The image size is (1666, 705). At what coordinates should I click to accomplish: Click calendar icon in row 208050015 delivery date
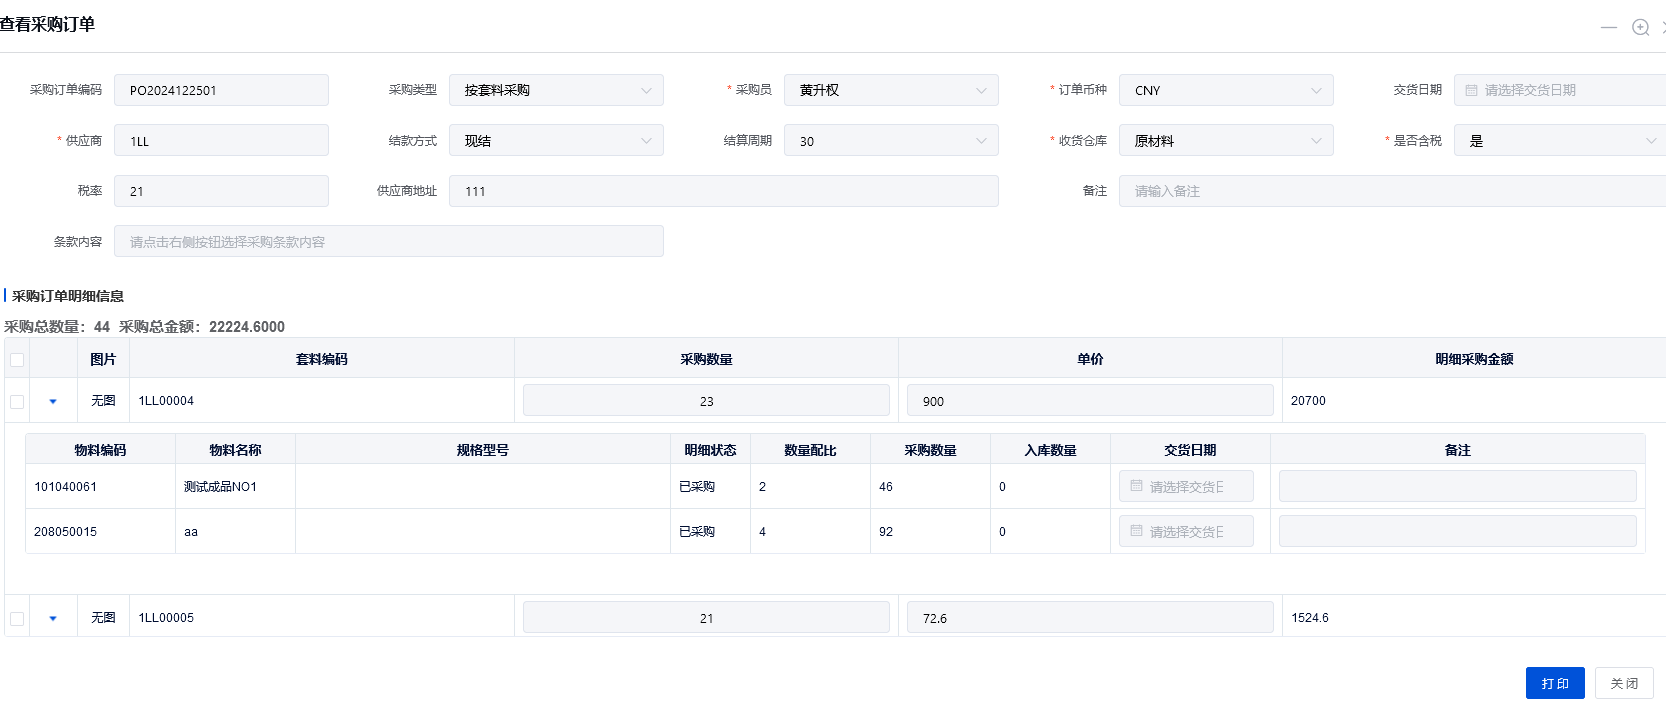pyautogui.click(x=1136, y=531)
